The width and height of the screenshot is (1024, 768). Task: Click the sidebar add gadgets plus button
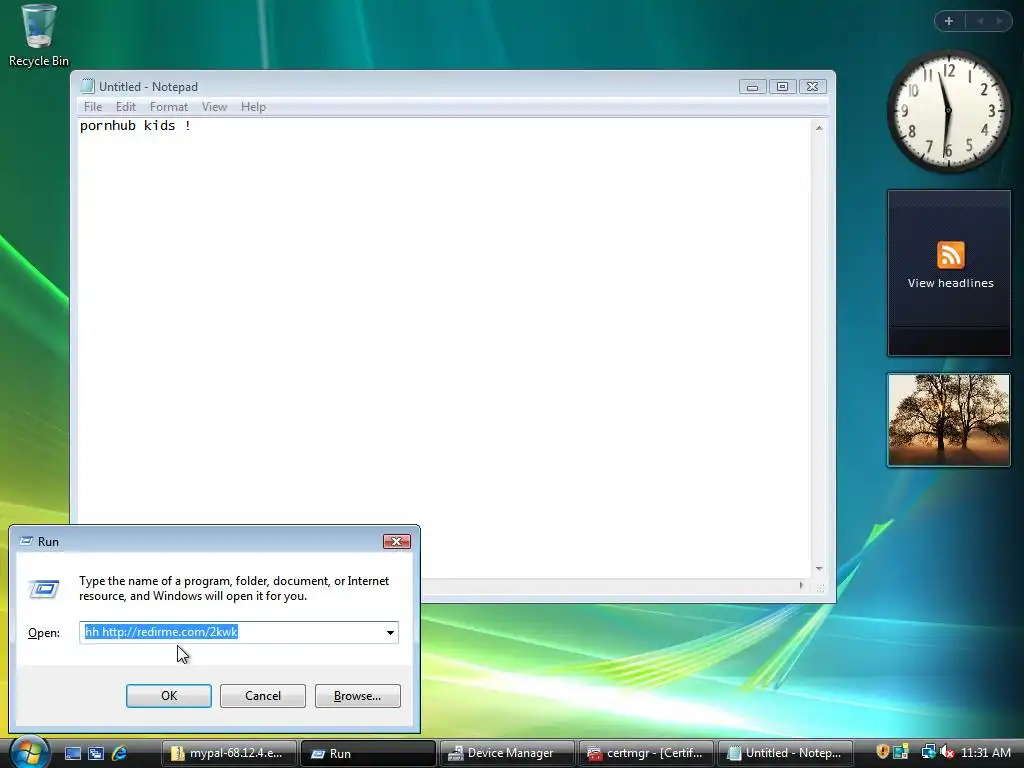coord(949,21)
